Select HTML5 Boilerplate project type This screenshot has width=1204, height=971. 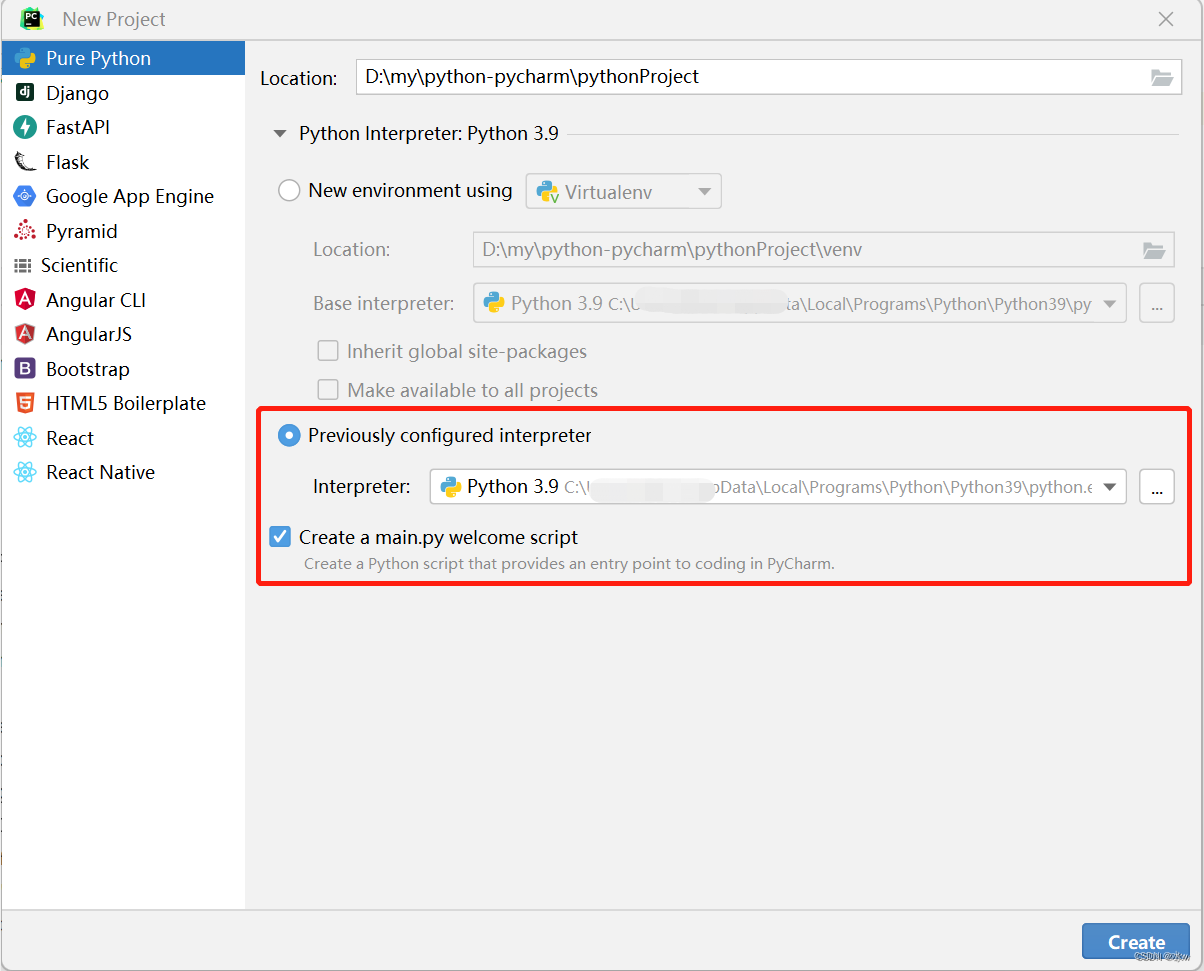pos(123,403)
